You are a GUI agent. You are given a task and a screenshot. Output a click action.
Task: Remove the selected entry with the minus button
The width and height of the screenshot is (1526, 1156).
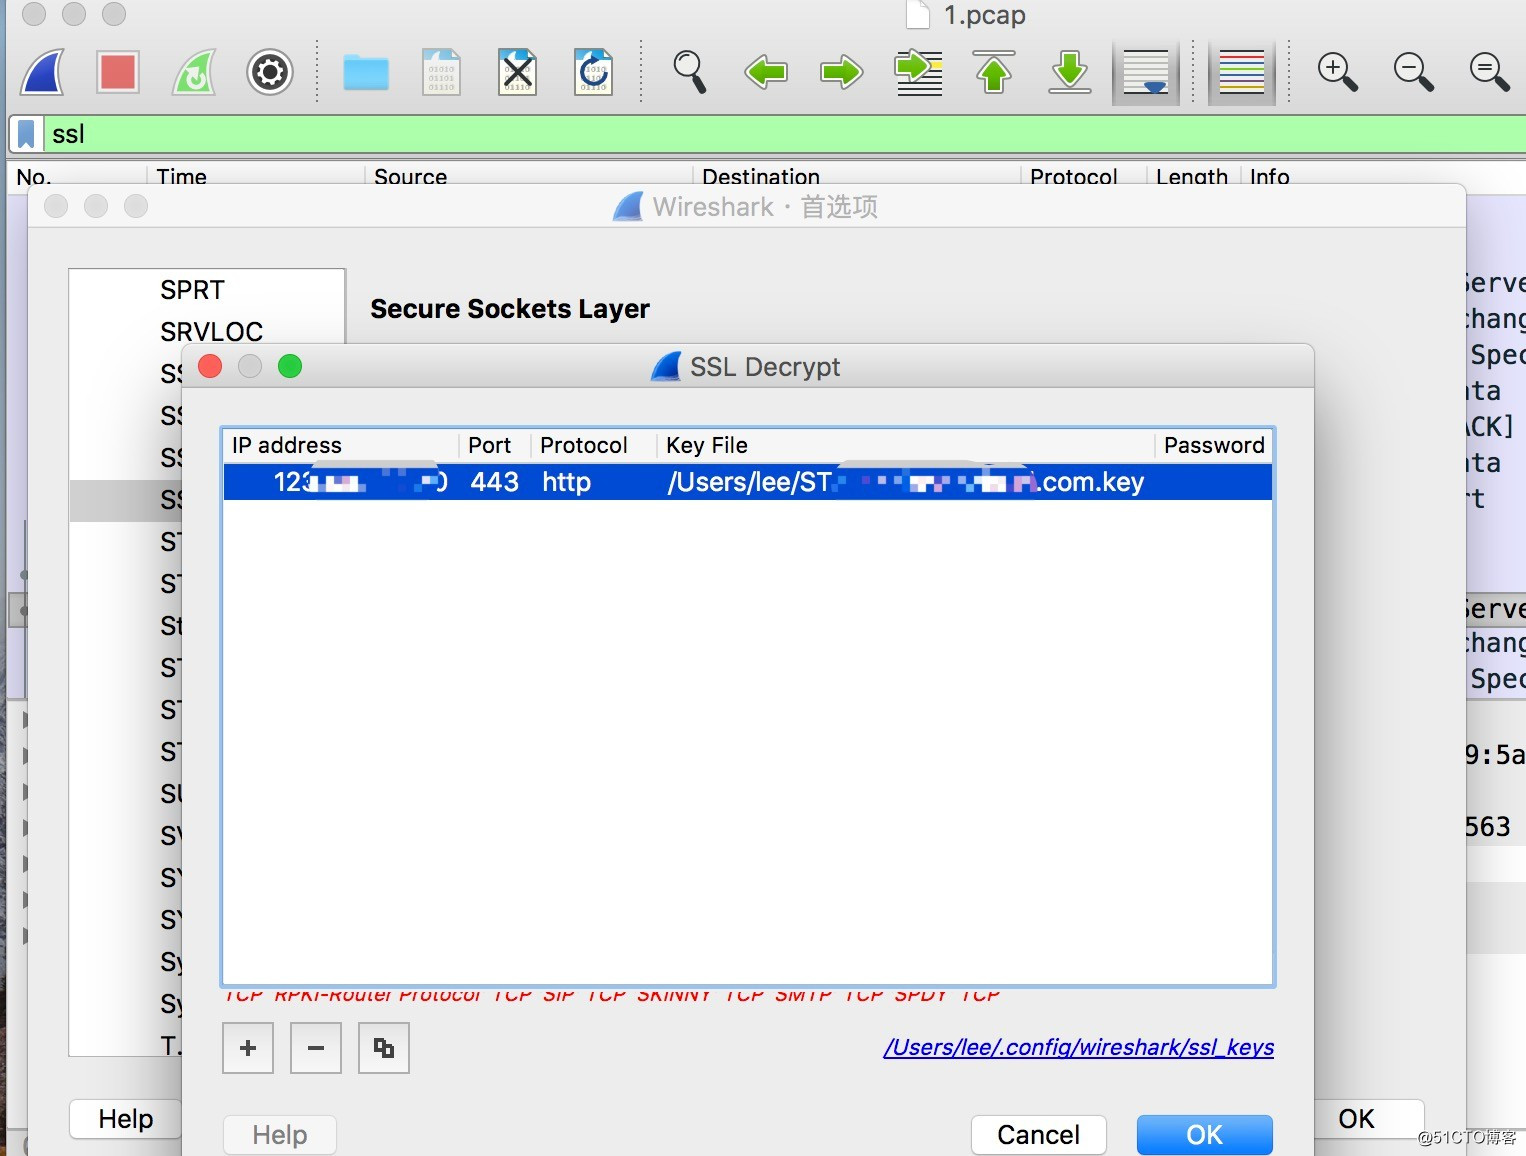[x=316, y=1048]
